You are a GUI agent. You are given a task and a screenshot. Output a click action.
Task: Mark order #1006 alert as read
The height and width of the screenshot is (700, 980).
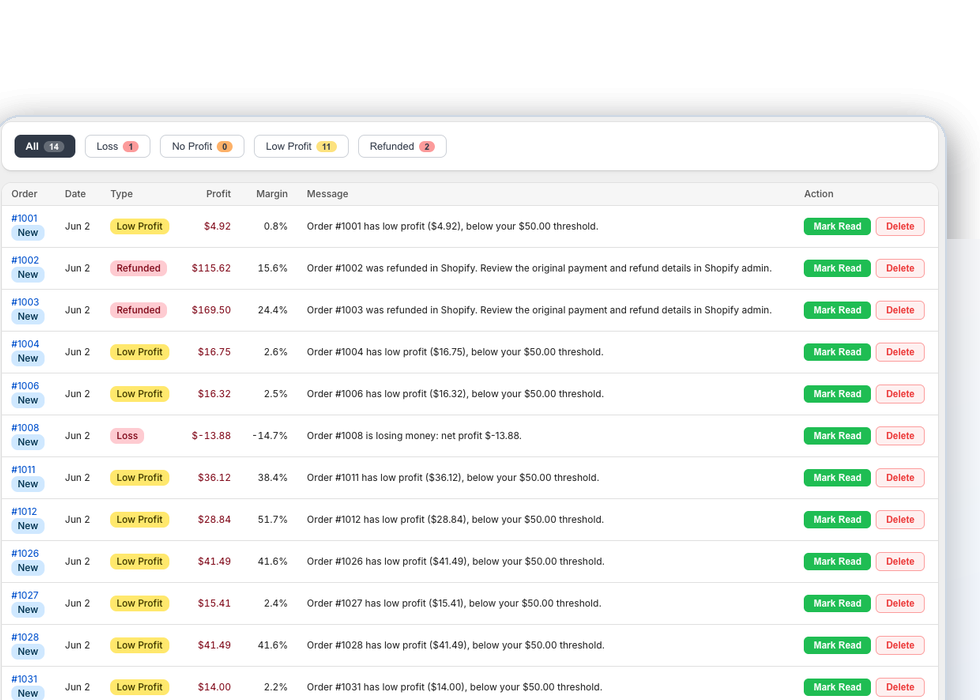pyautogui.click(x=837, y=394)
